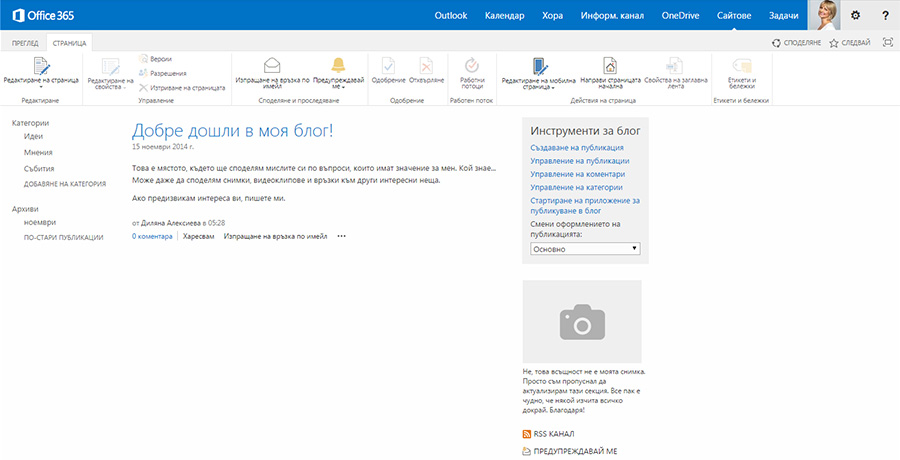Open the ноември archive

[40, 222]
